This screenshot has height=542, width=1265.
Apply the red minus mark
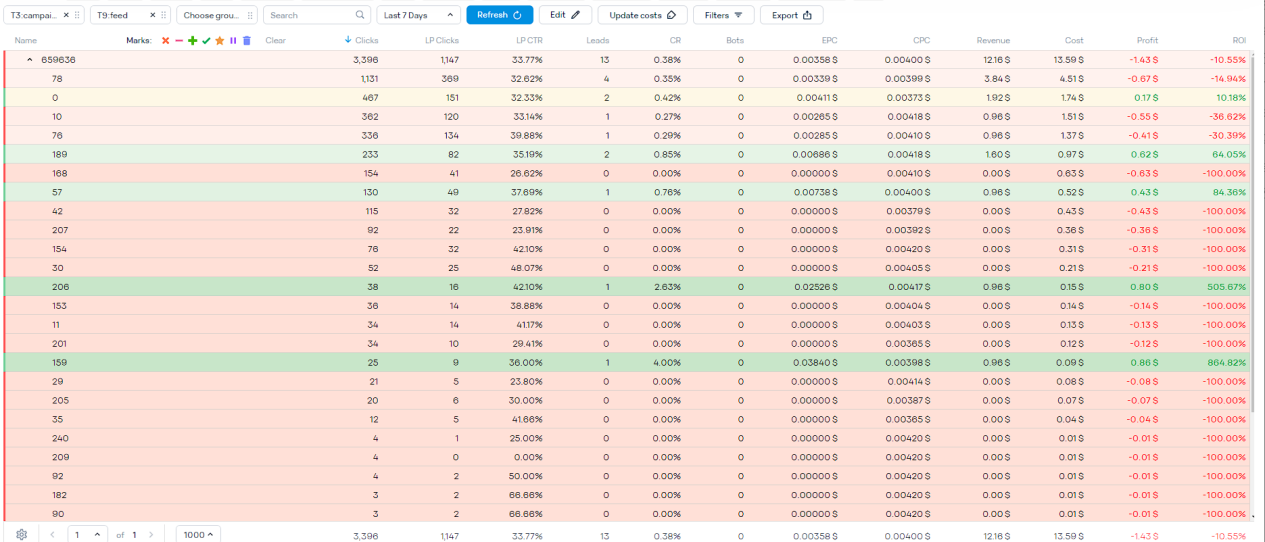click(x=179, y=41)
